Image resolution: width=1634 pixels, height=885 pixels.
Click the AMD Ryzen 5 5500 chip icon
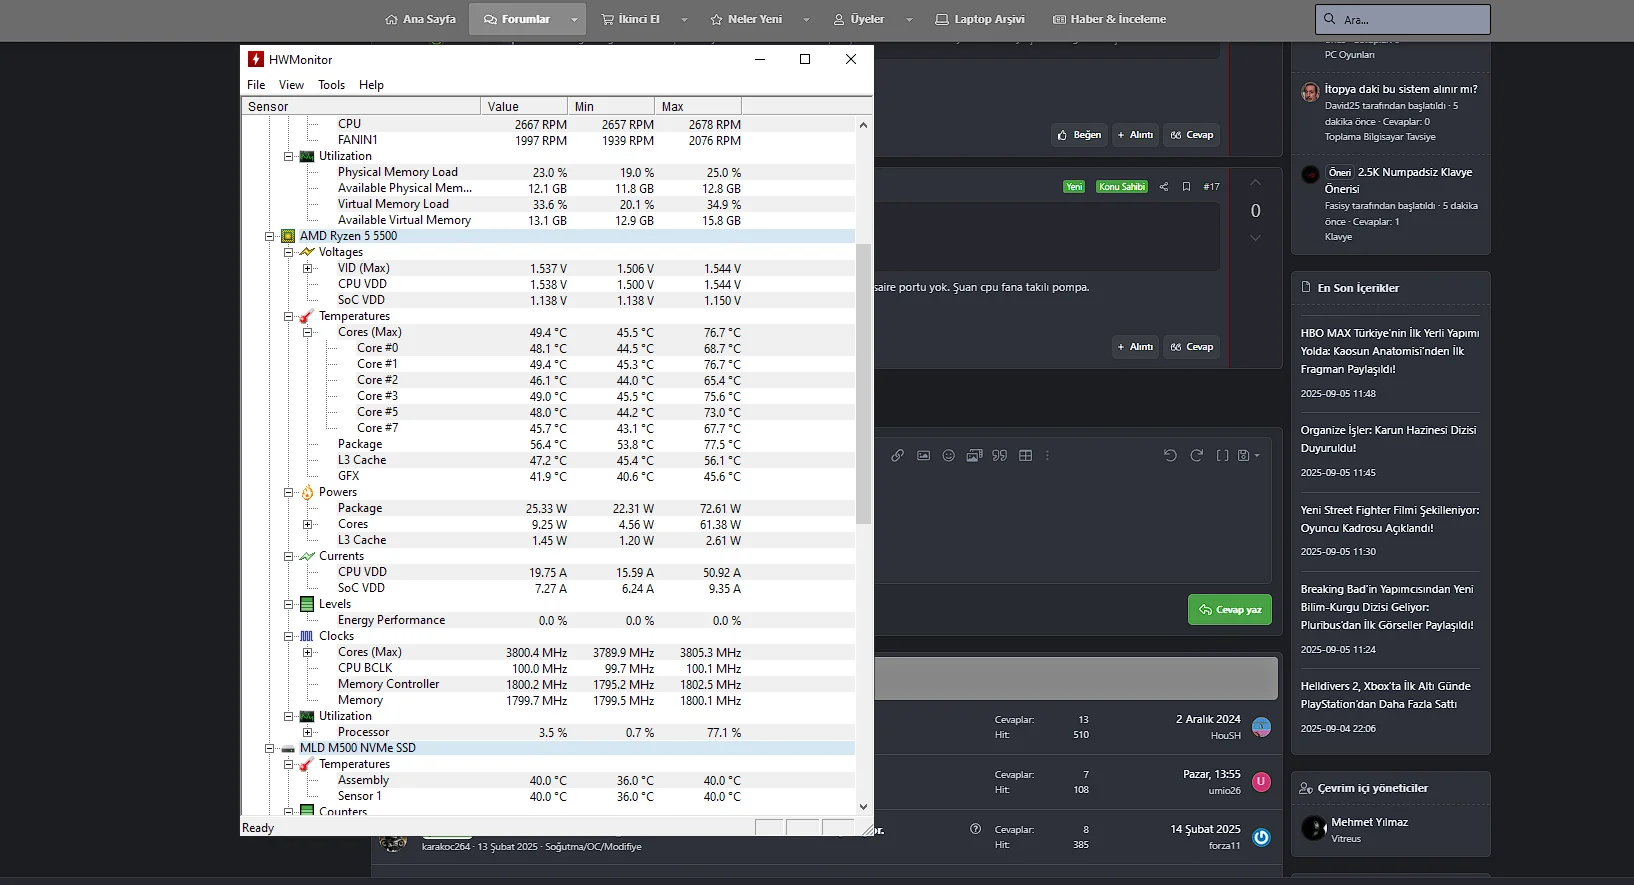pos(288,236)
